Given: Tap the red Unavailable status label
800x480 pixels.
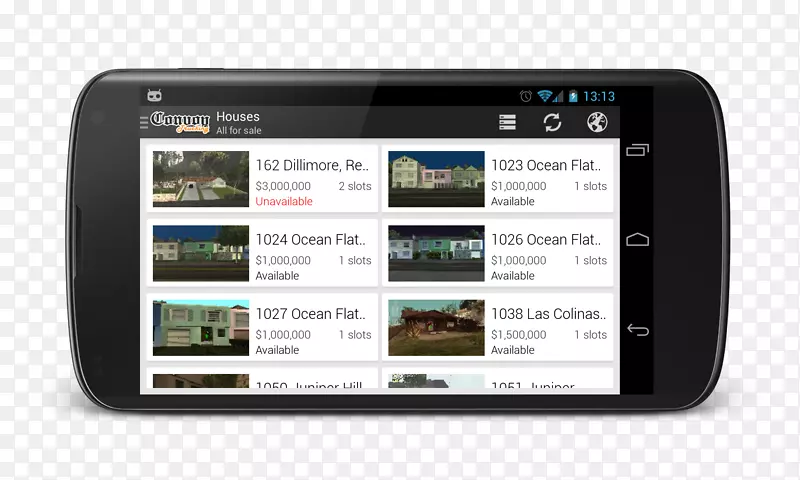Looking at the screenshot, I should coord(284,201).
